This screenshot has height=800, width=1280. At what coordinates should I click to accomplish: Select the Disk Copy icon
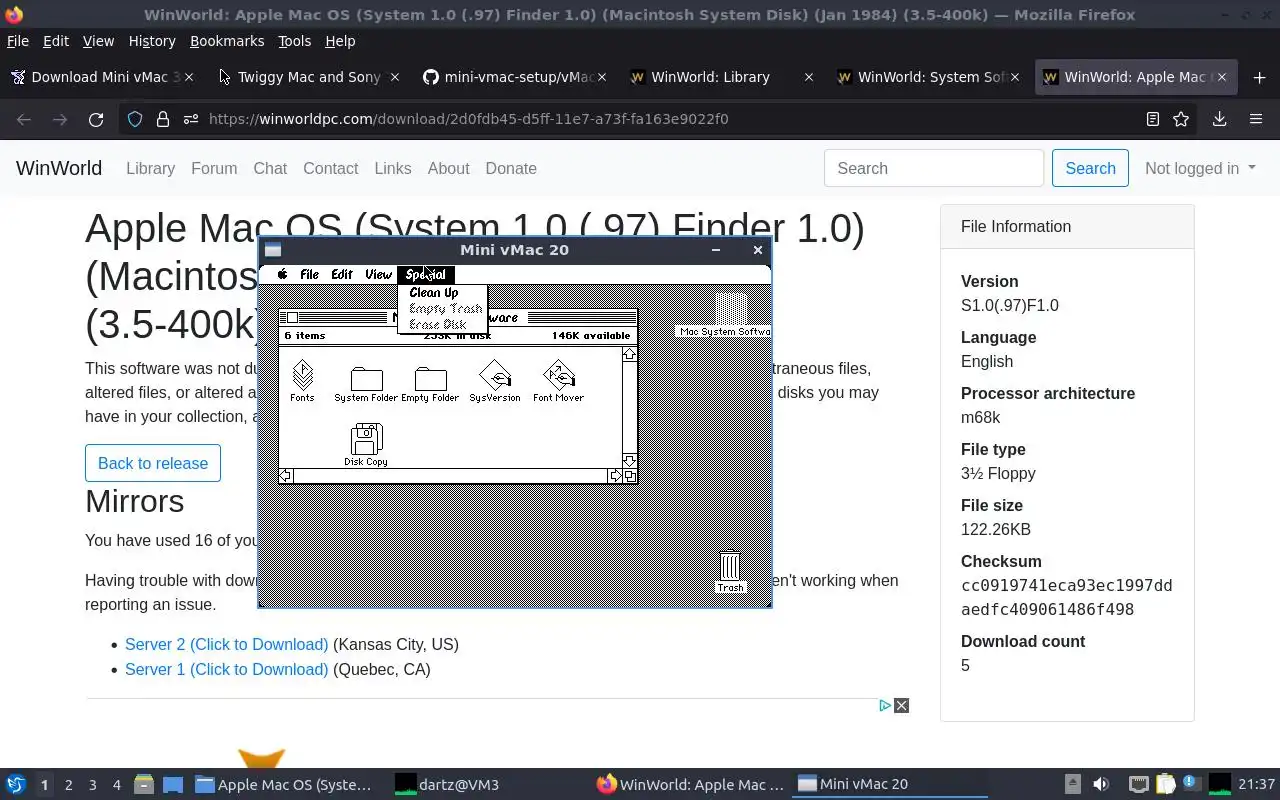click(x=366, y=439)
